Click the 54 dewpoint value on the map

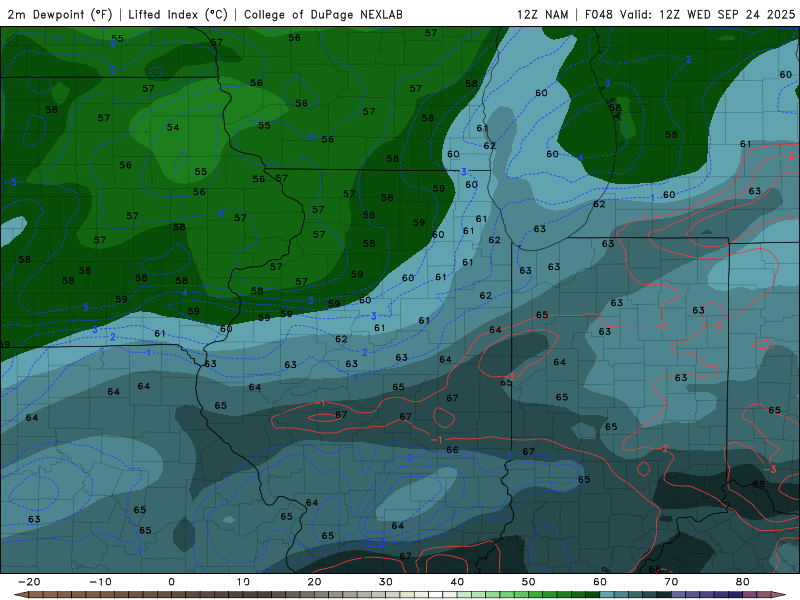pos(173,127)
